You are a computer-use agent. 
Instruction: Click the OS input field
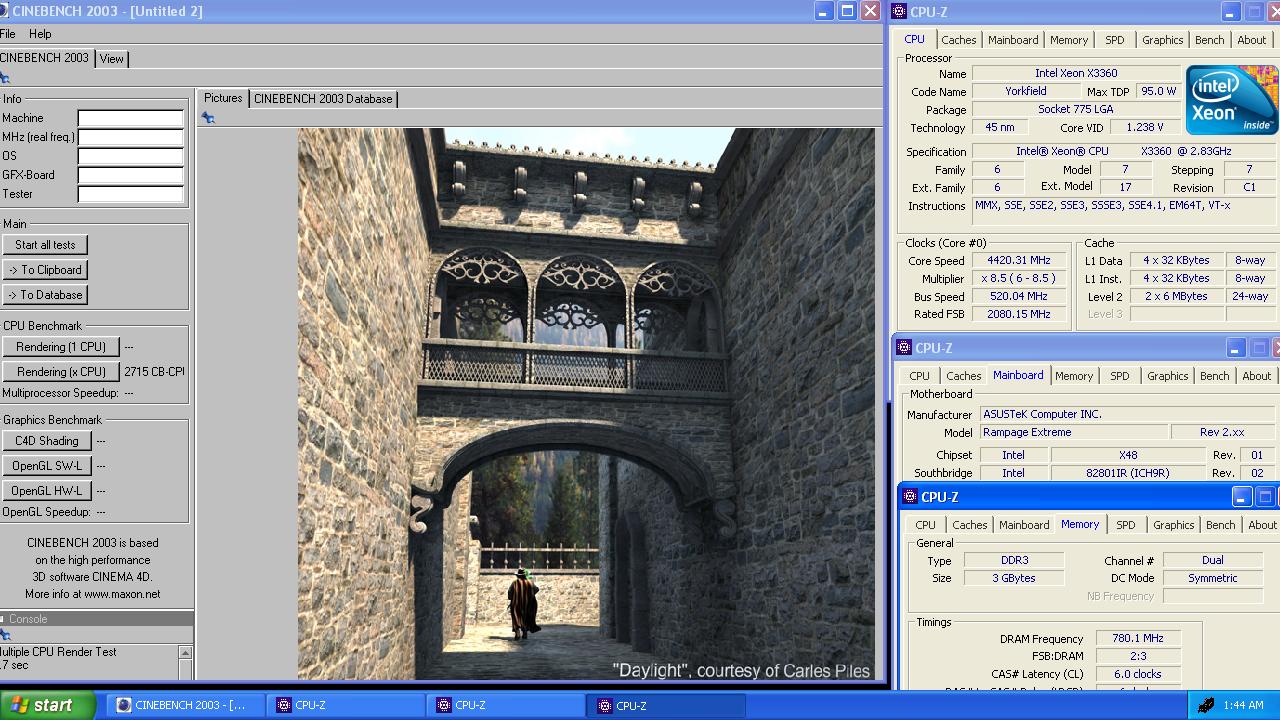pos(131,156)
